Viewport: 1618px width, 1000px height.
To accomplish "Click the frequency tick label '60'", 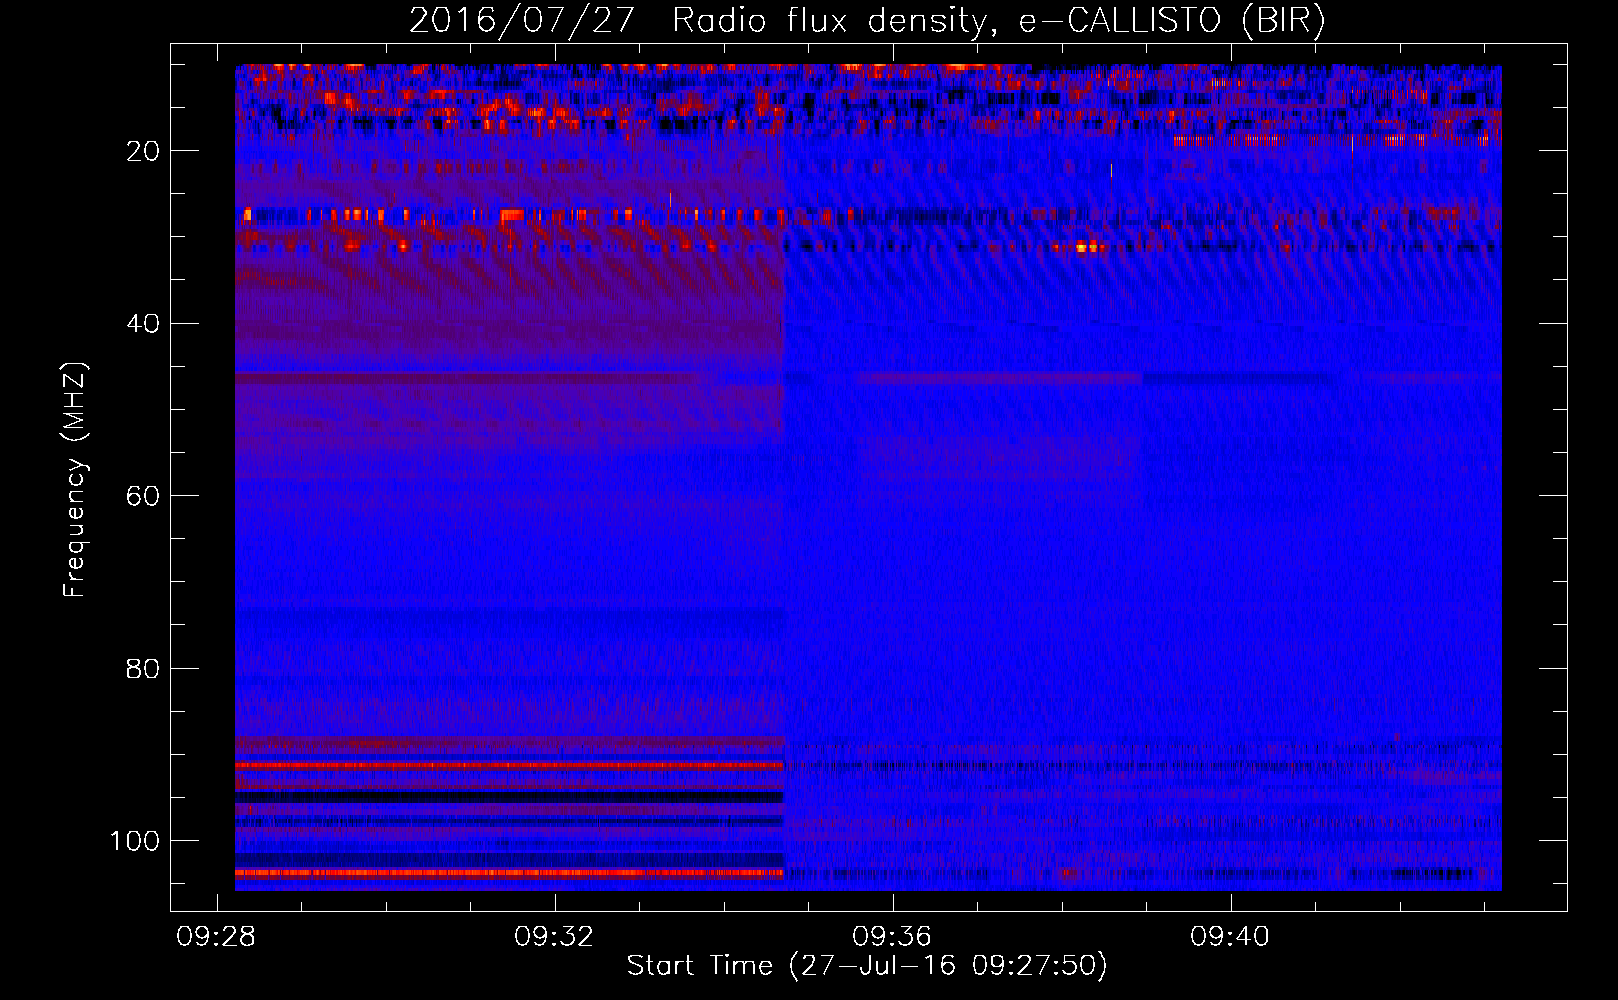I will (144, 497).
